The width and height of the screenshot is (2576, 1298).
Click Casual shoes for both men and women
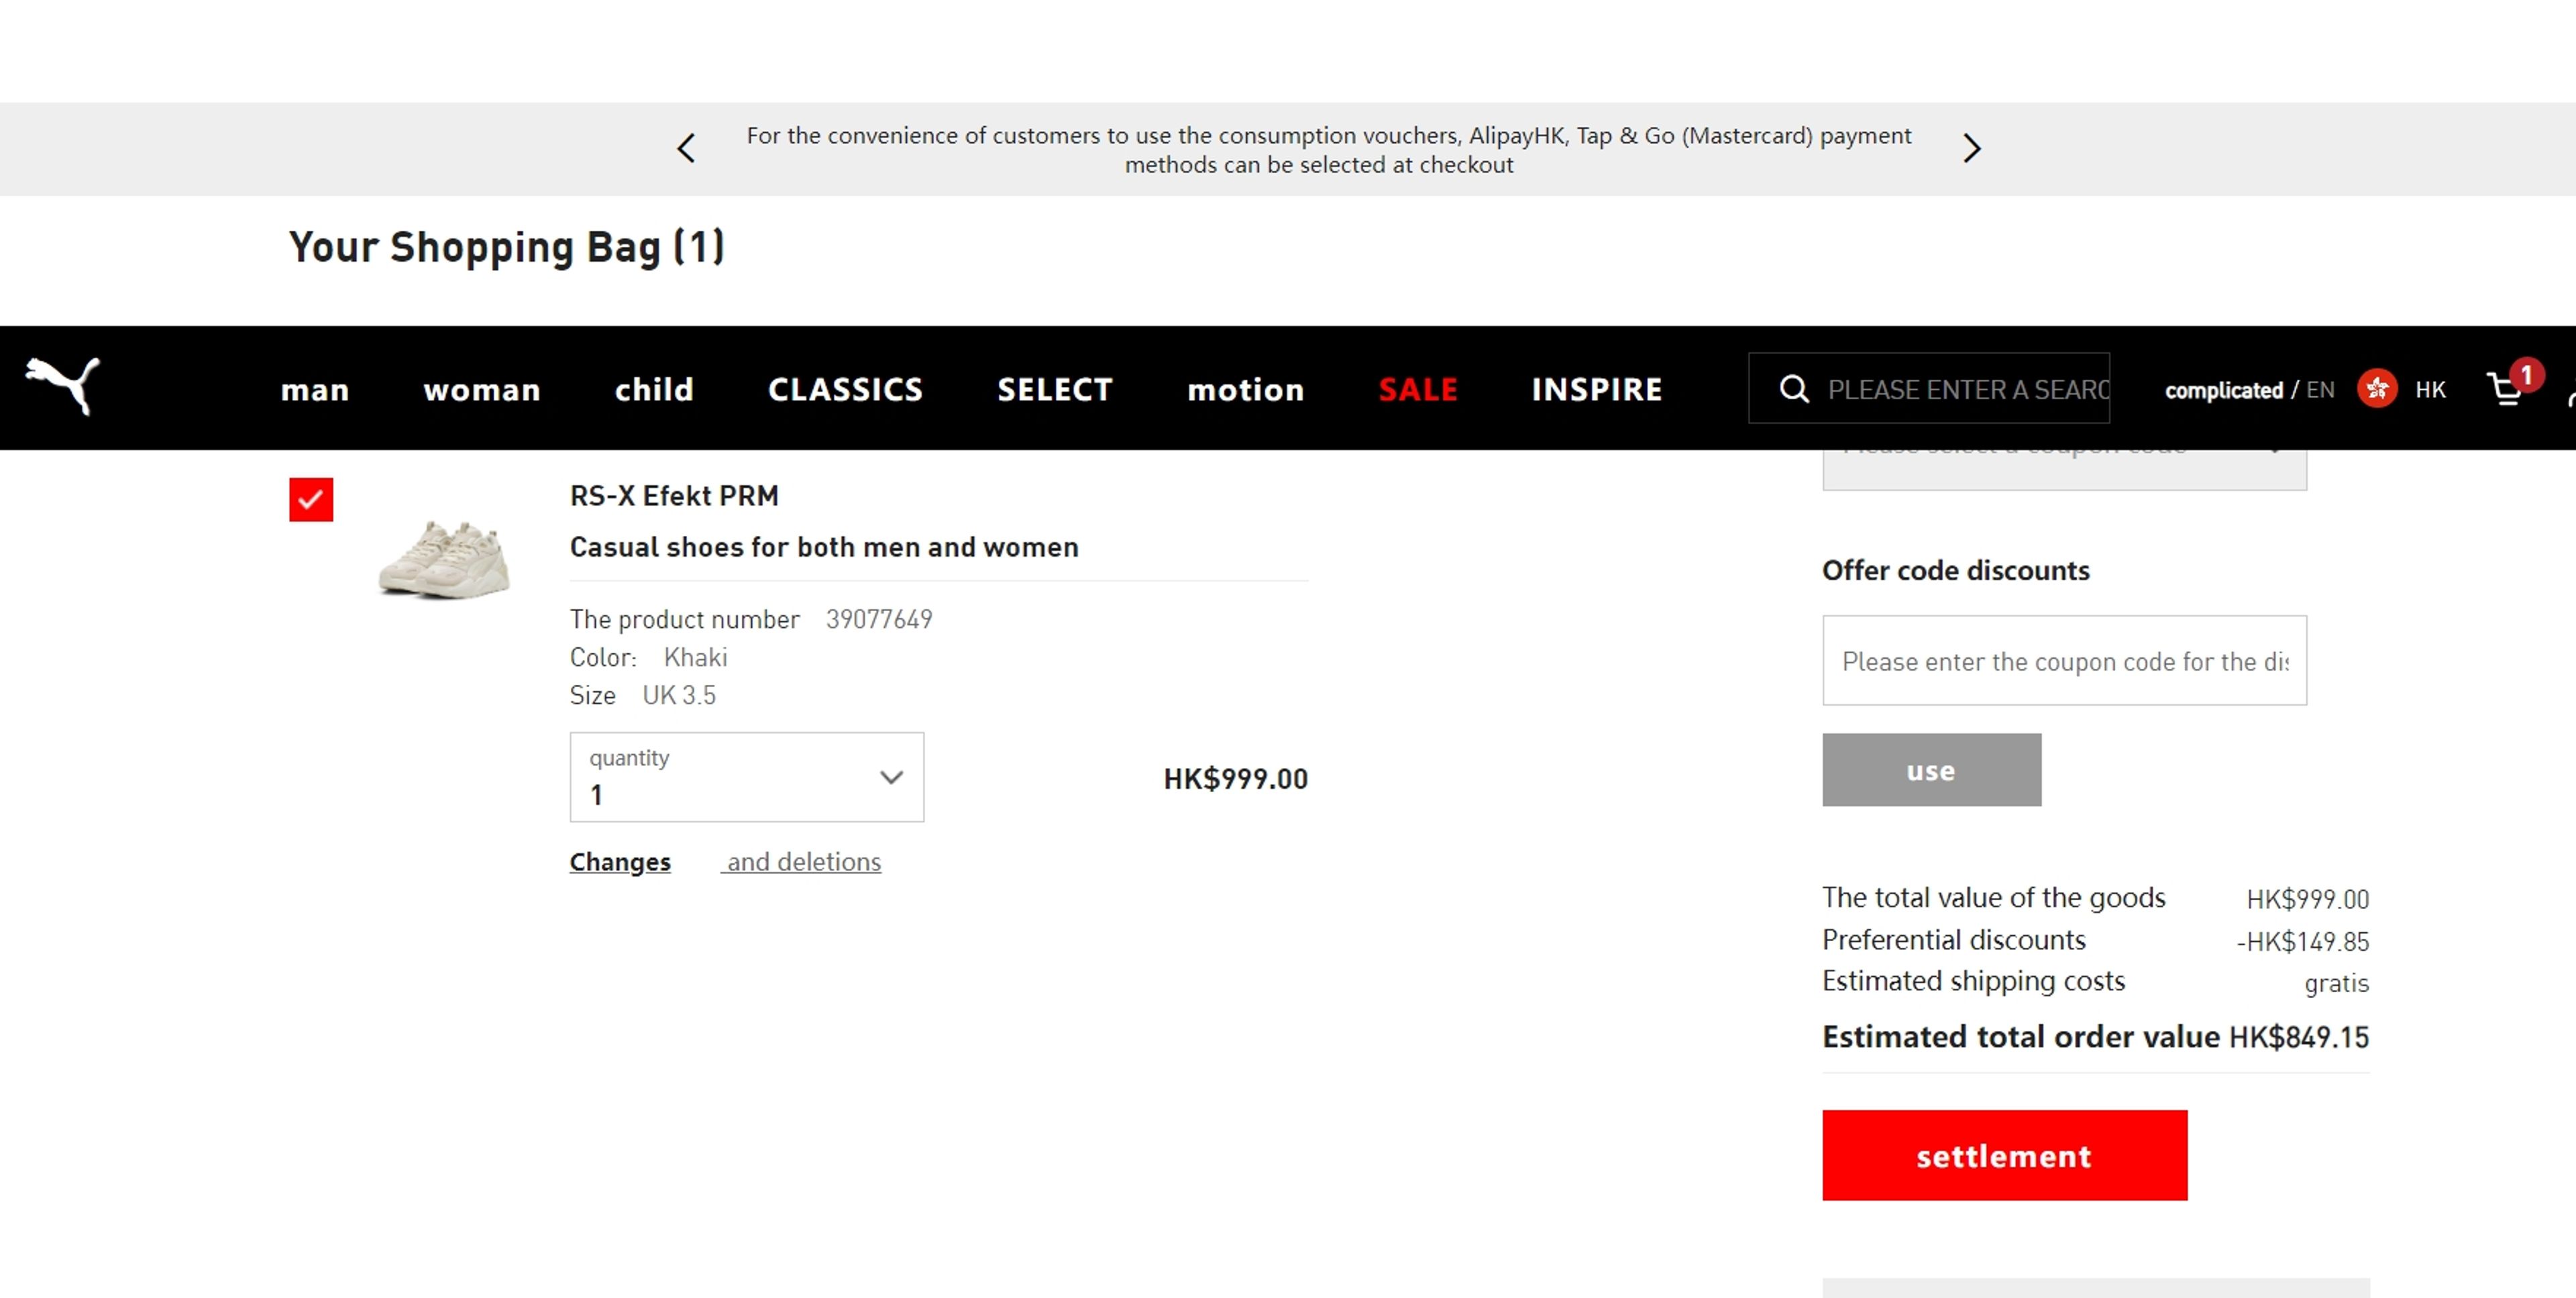(x=824, y=548)
